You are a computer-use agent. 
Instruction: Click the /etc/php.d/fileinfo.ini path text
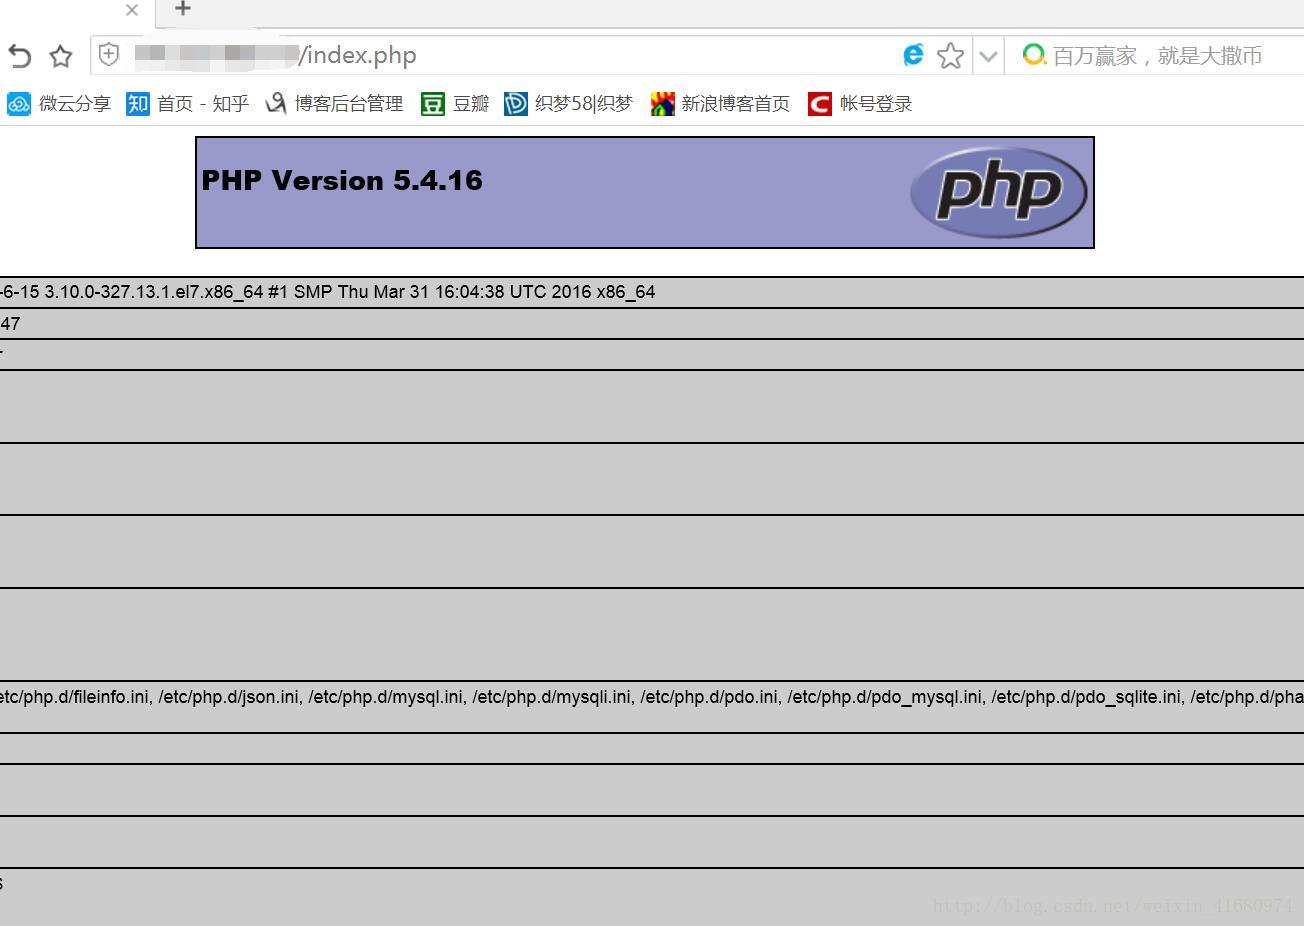[76, 697]
